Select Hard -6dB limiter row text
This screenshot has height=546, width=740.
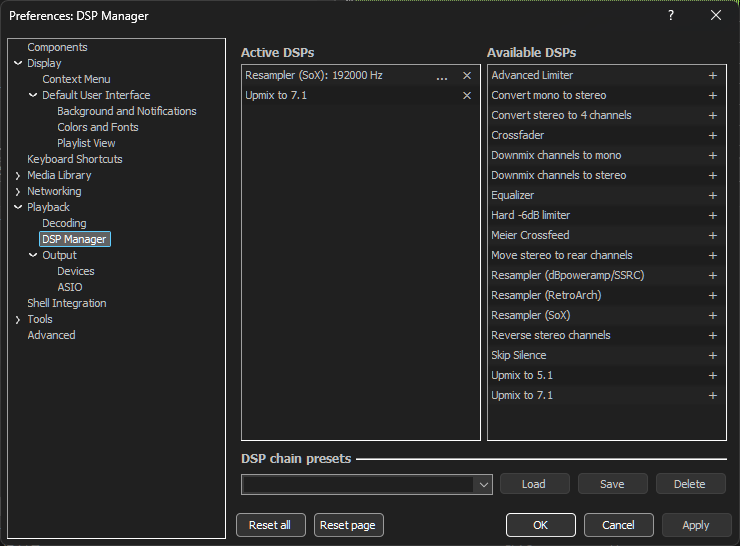[530, 215]
